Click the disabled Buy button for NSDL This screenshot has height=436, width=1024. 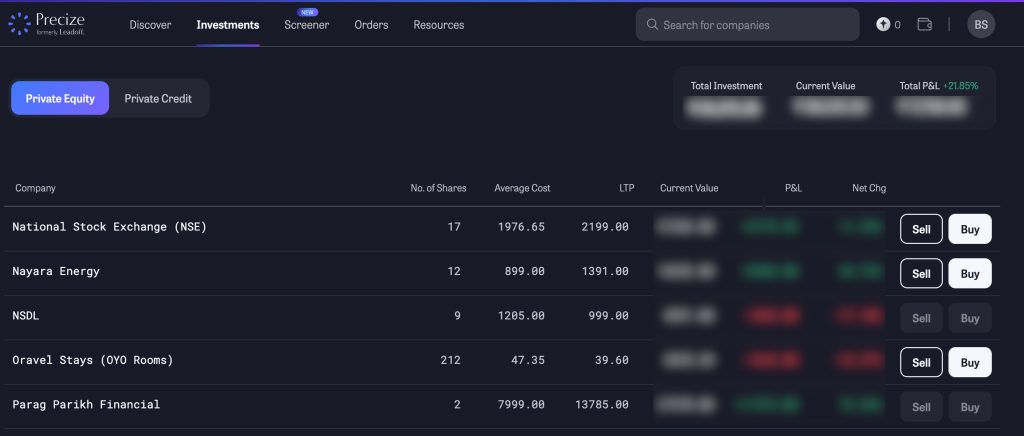970,318
